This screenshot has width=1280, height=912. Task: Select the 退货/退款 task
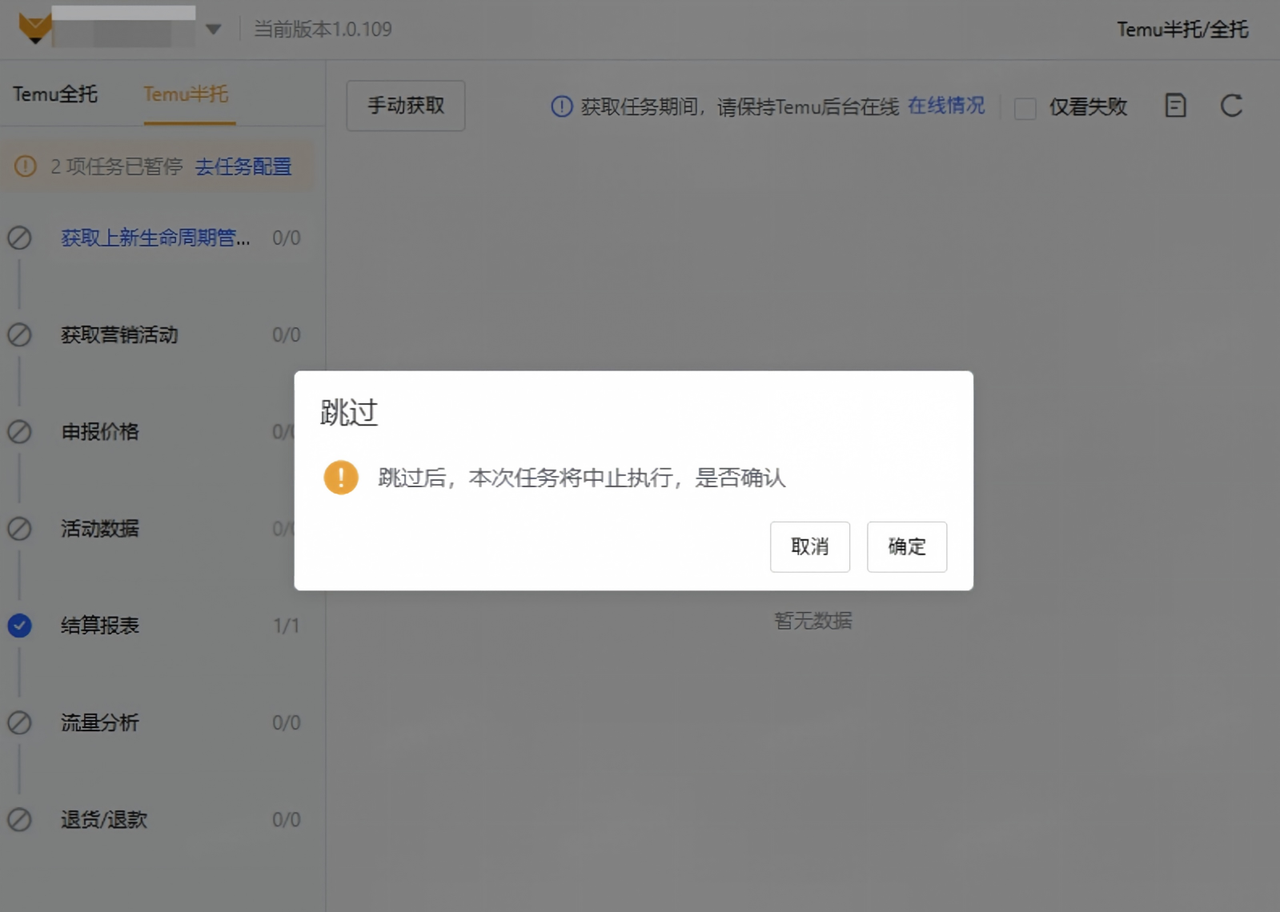click(x=104, y=820)
